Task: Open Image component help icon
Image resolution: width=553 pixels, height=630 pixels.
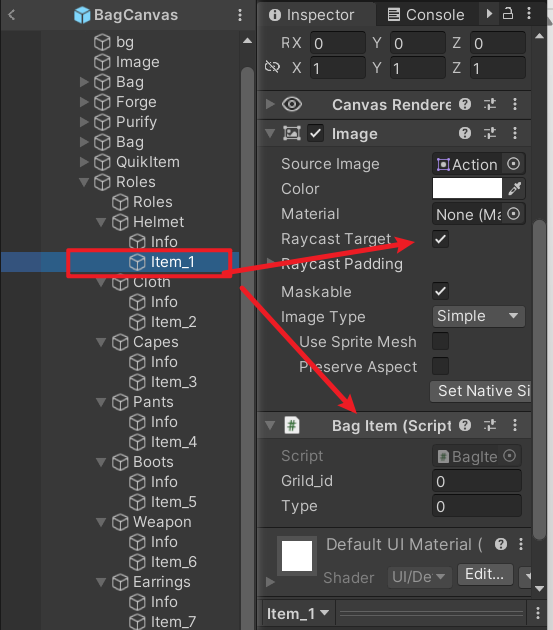Action: click(465, 133)
